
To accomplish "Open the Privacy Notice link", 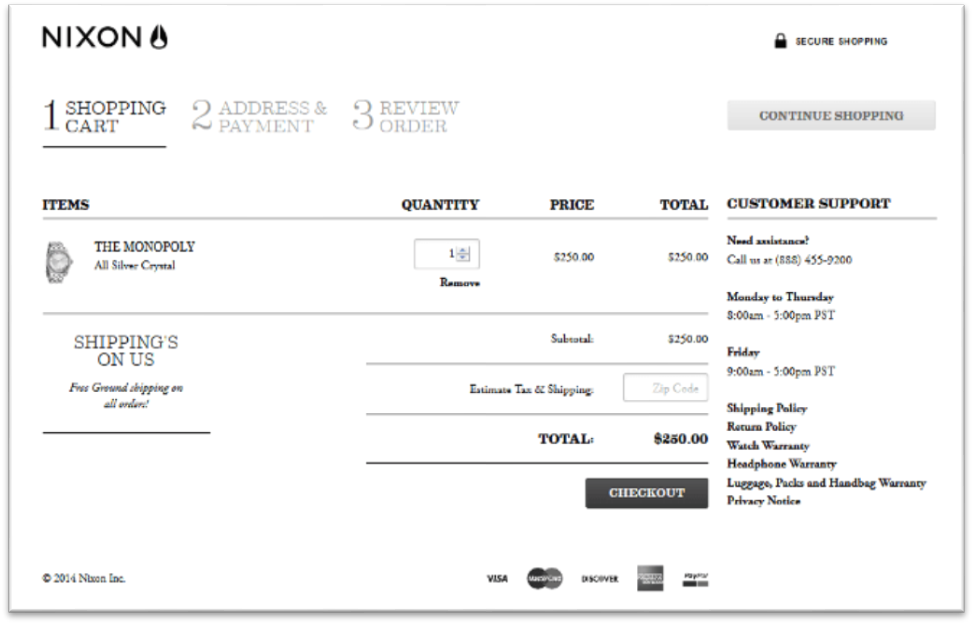I will click(764, 501).
